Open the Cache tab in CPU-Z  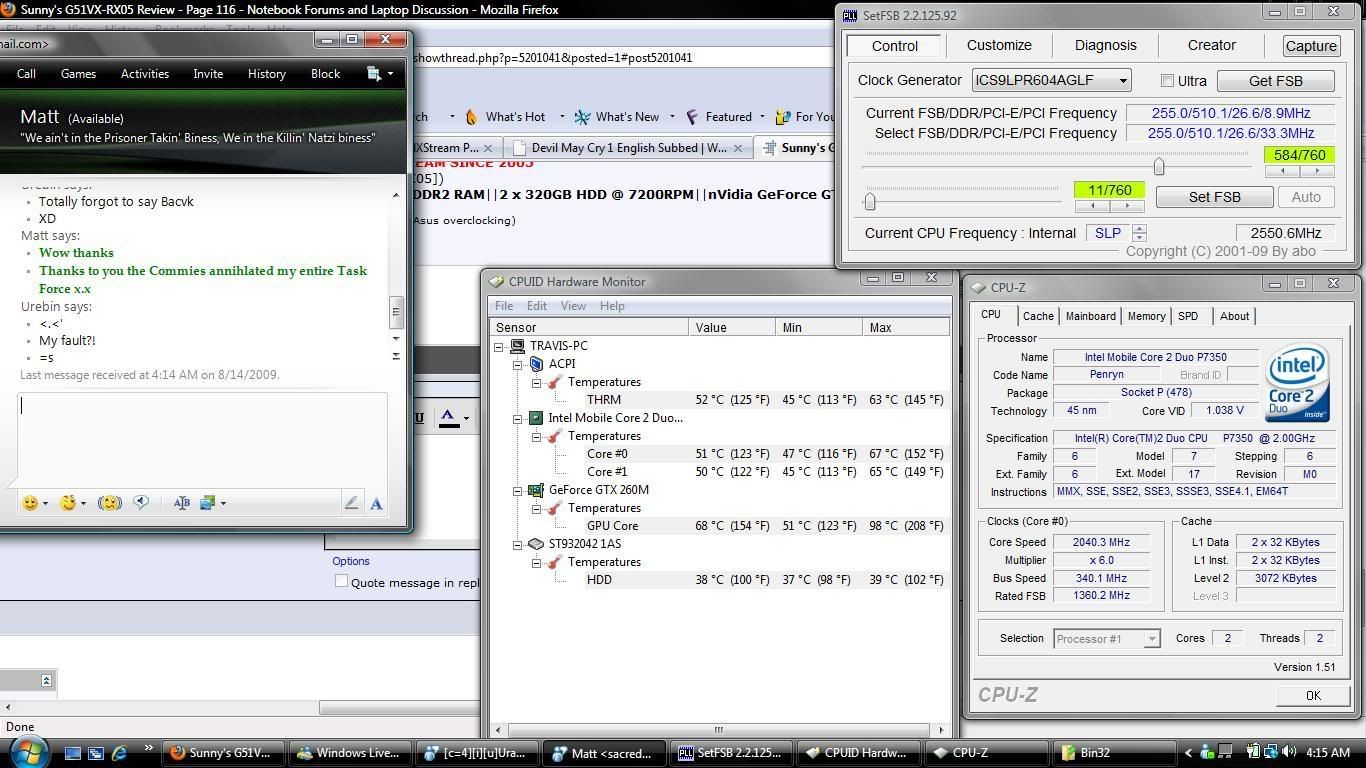[1037, 316]
